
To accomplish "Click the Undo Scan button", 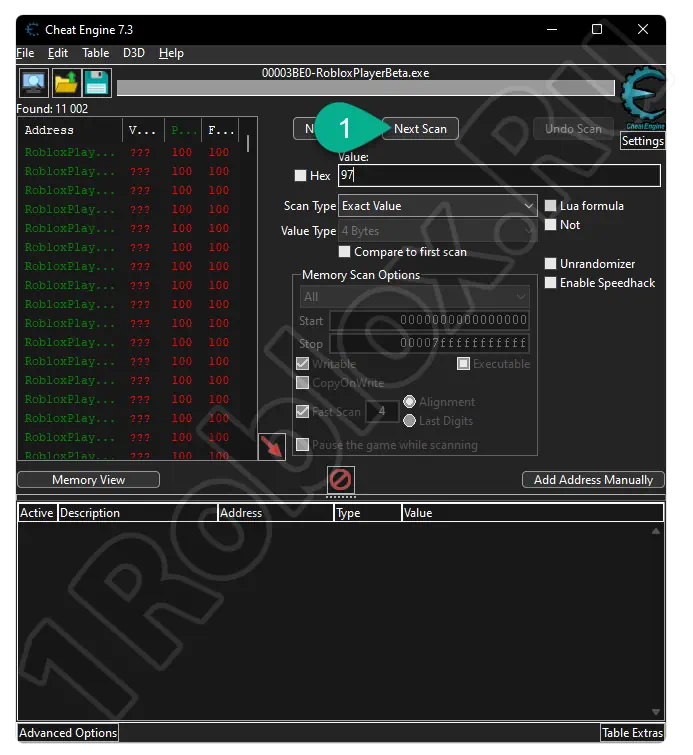I will (573, 129).
